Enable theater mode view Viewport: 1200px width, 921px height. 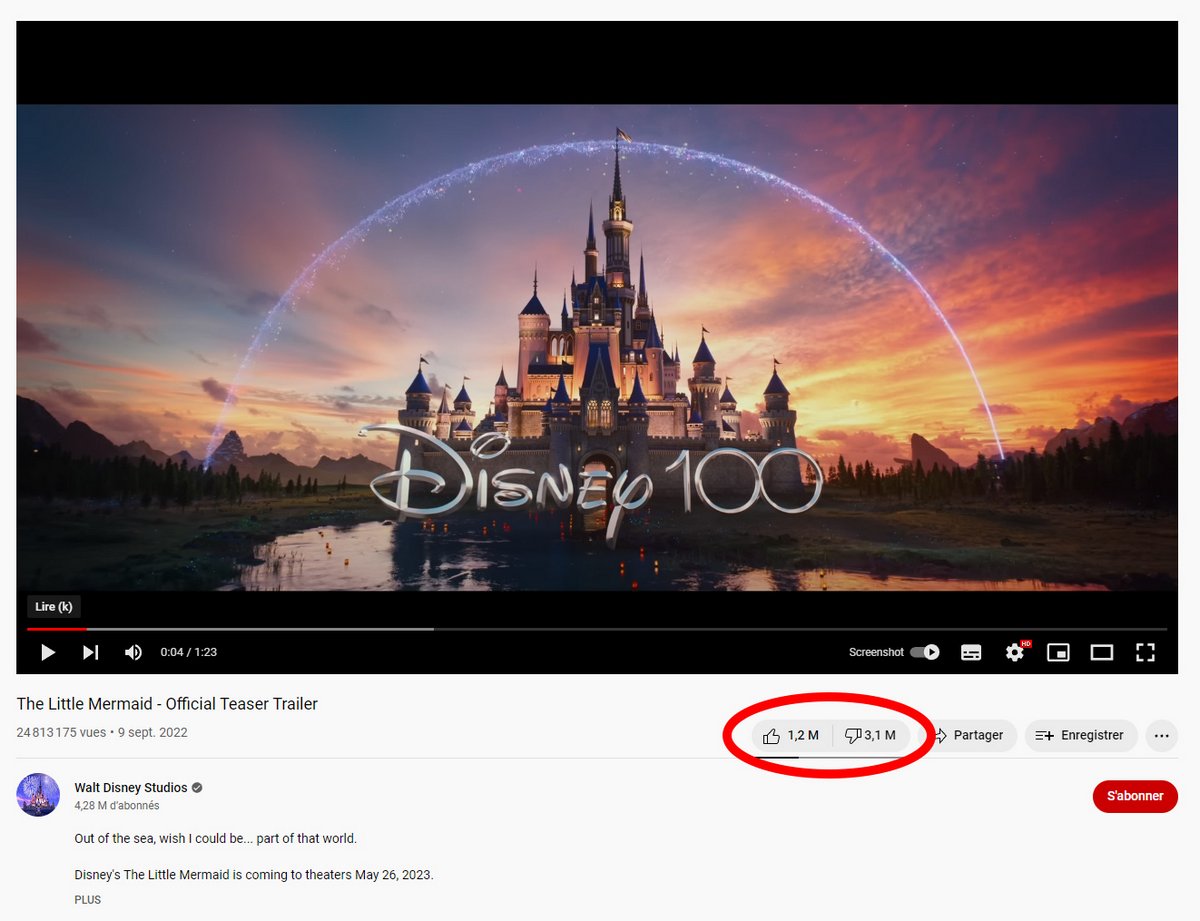tap(1102, 652)
